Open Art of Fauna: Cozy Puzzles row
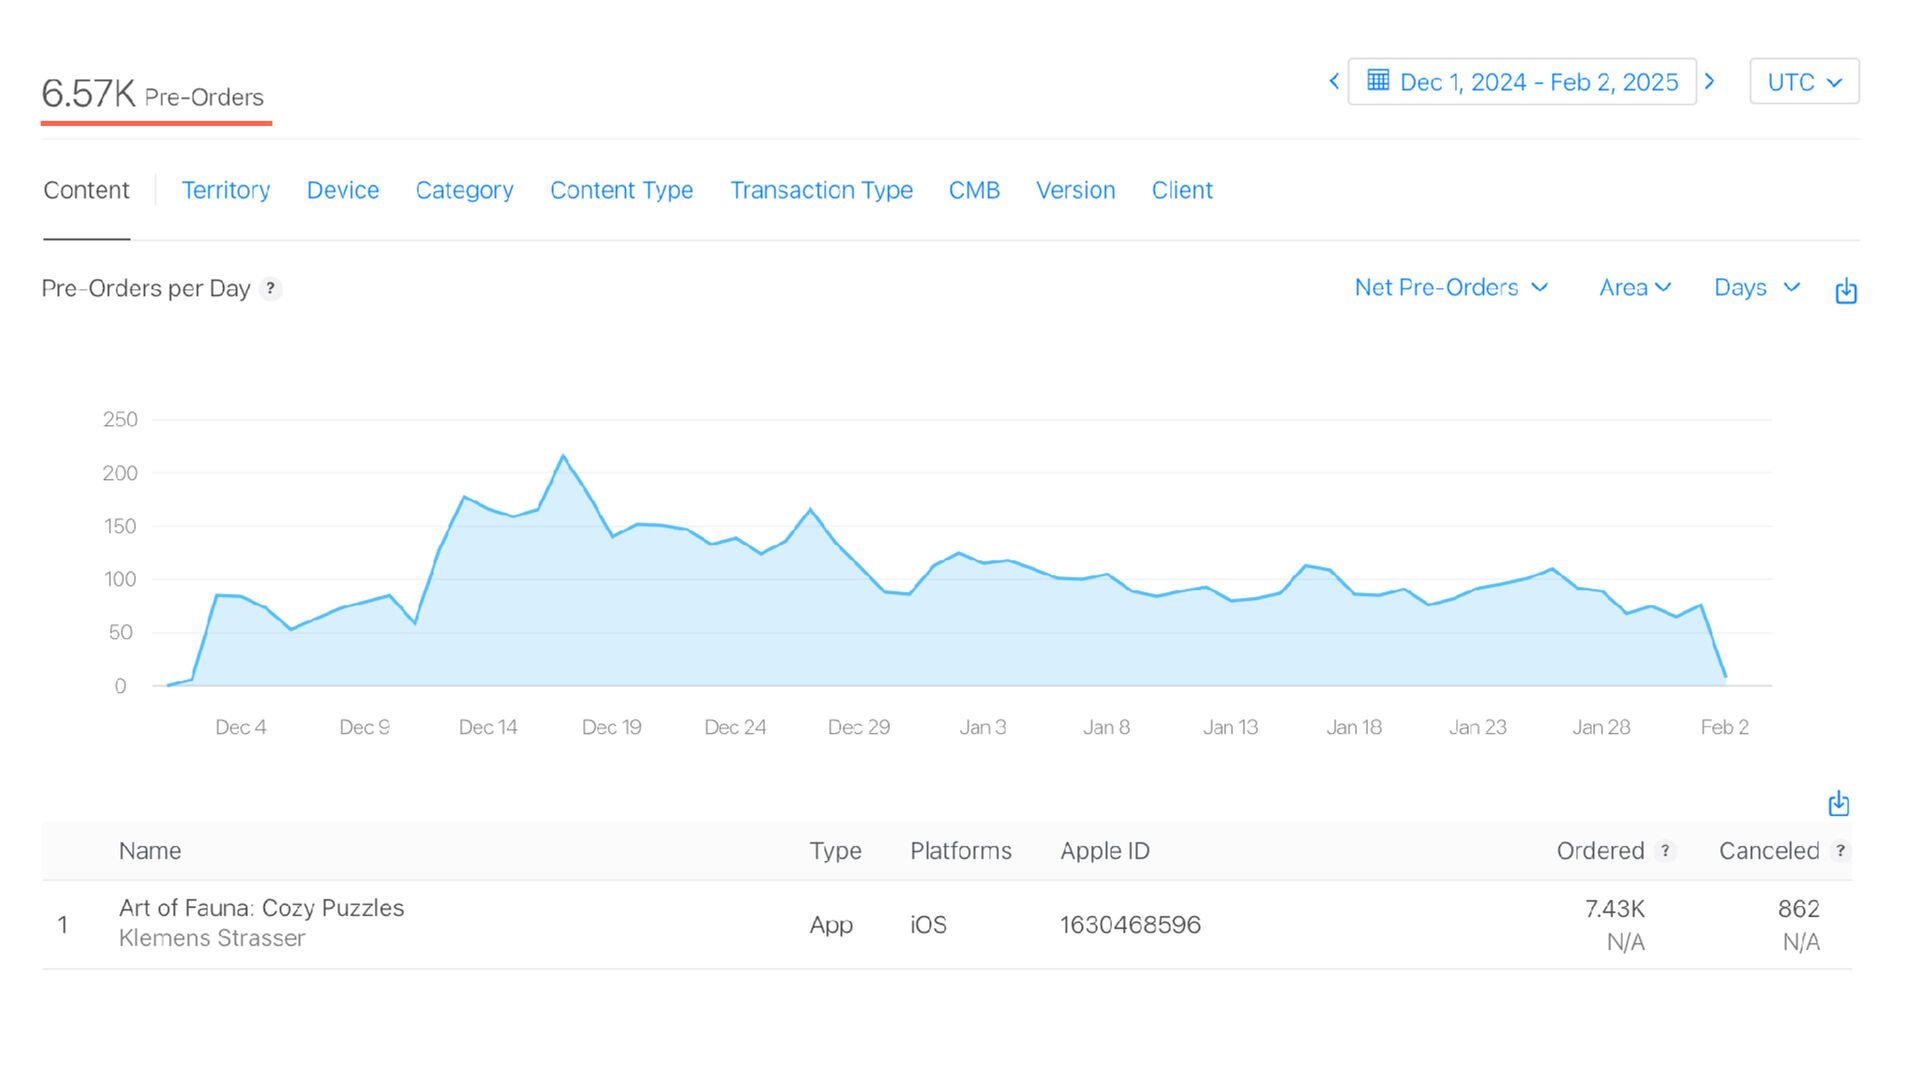This screenshot has height=1080, width=1920. tap(261, 908)
